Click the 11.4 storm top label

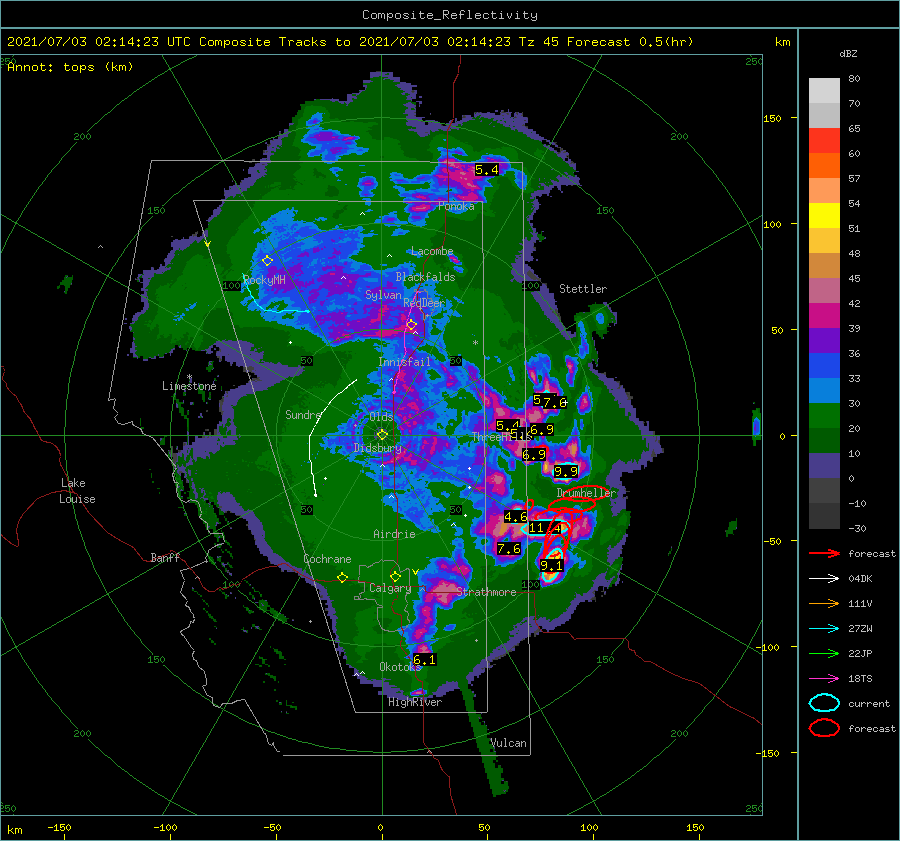pos(545,528)
